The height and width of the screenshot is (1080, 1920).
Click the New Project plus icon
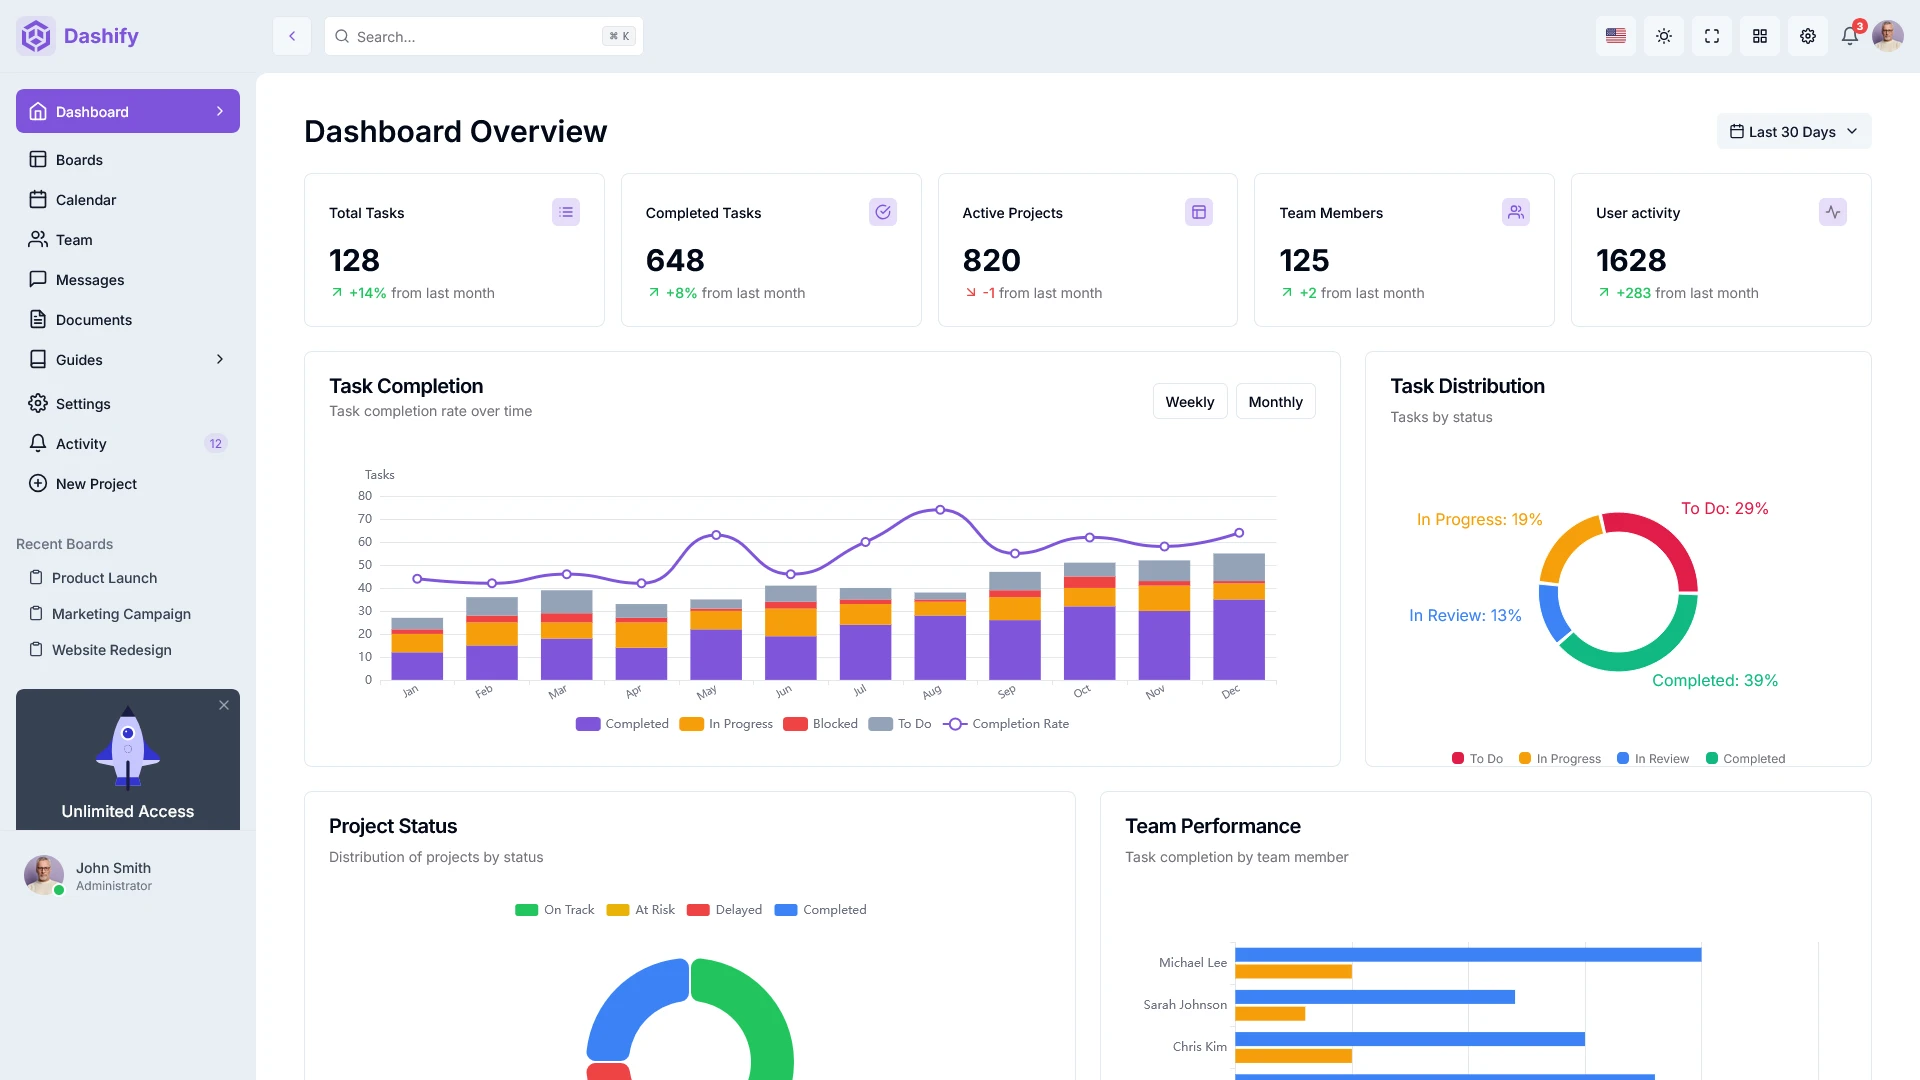click(x=38, y=483)
